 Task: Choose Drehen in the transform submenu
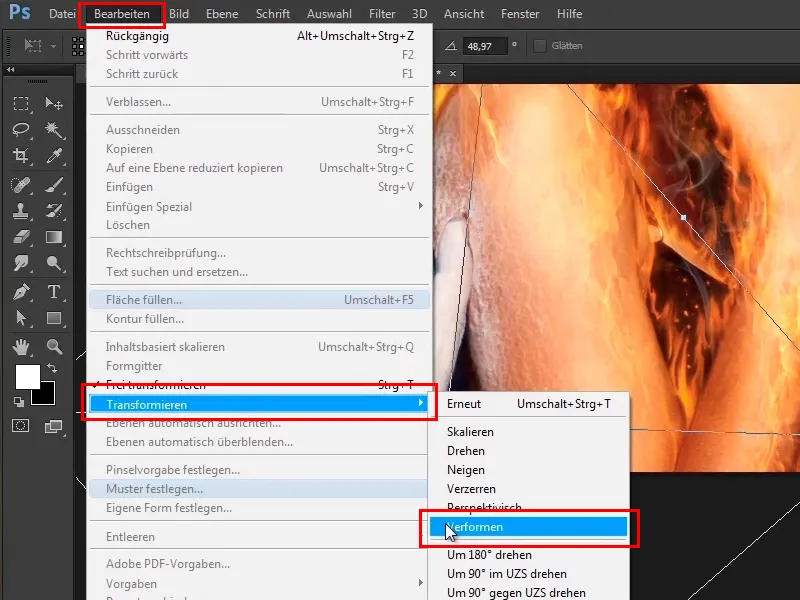pyautogui.click(x=528, y=451)
